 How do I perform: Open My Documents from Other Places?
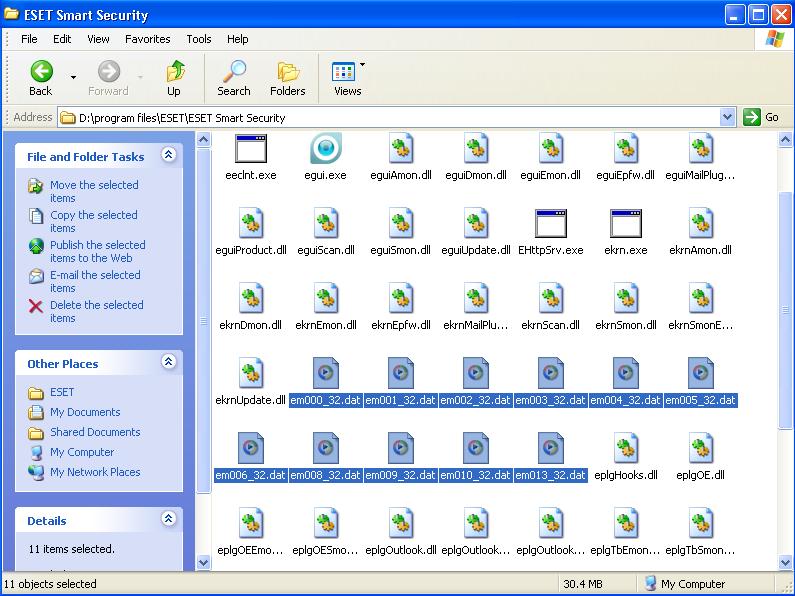[85, 412]
